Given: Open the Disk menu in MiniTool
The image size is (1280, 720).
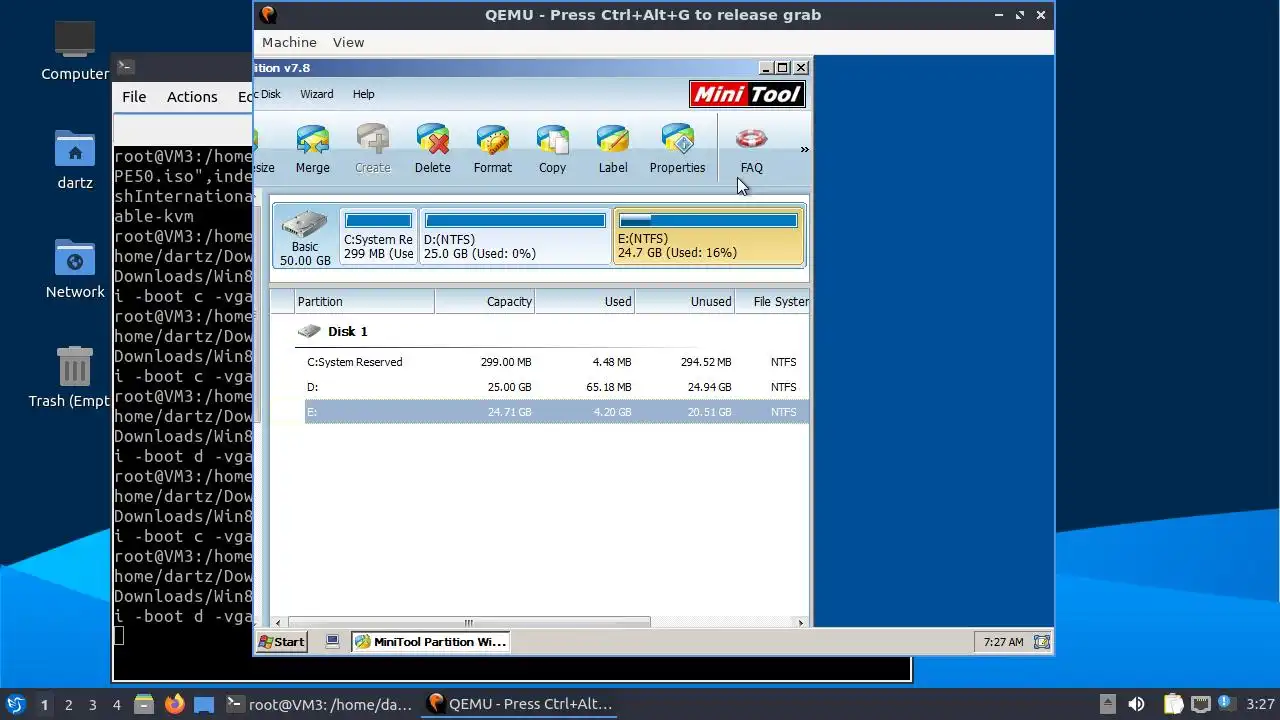Looking at the screenshot, I should pyautogui.click(x=269, y=94).
